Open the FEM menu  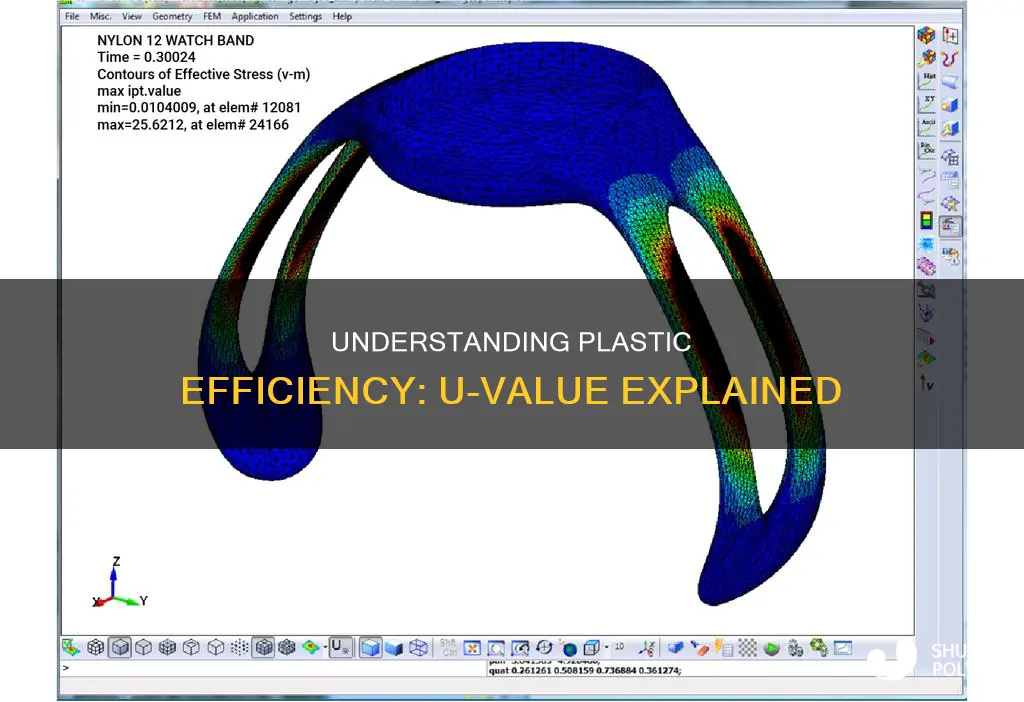pyautogui.click(x=212, y=16)
